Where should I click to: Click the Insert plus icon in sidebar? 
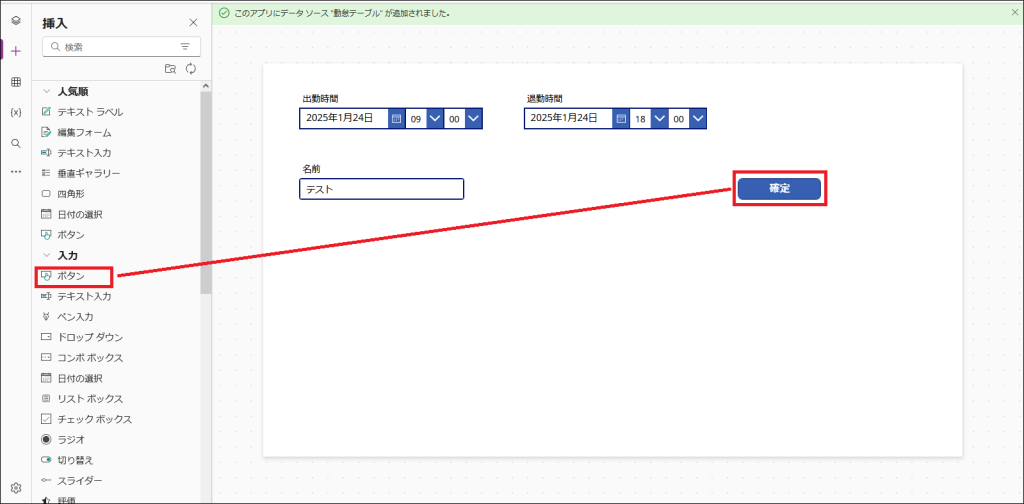pos(15,51)
